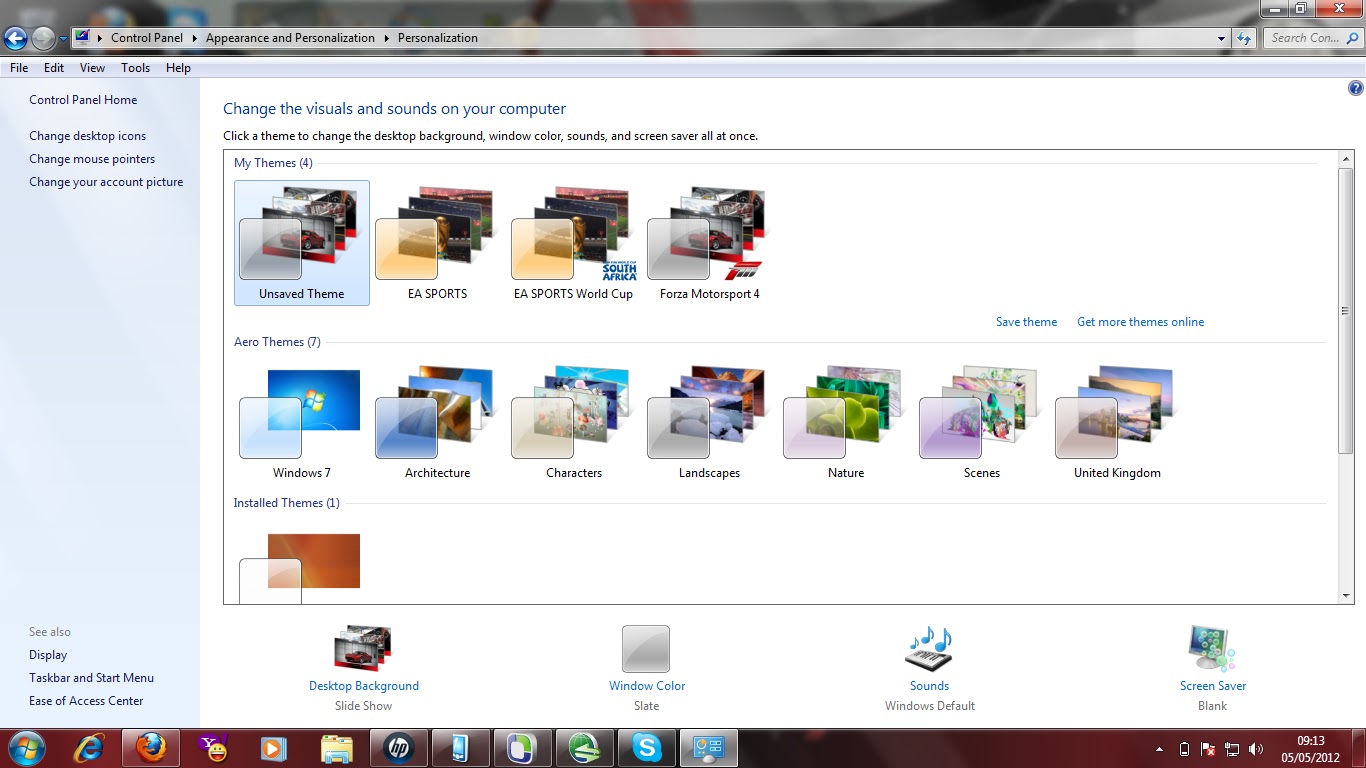Open the Display link under See also
Image resolution: width=1366 pixels, height=768 pixels.
point(48,655)
